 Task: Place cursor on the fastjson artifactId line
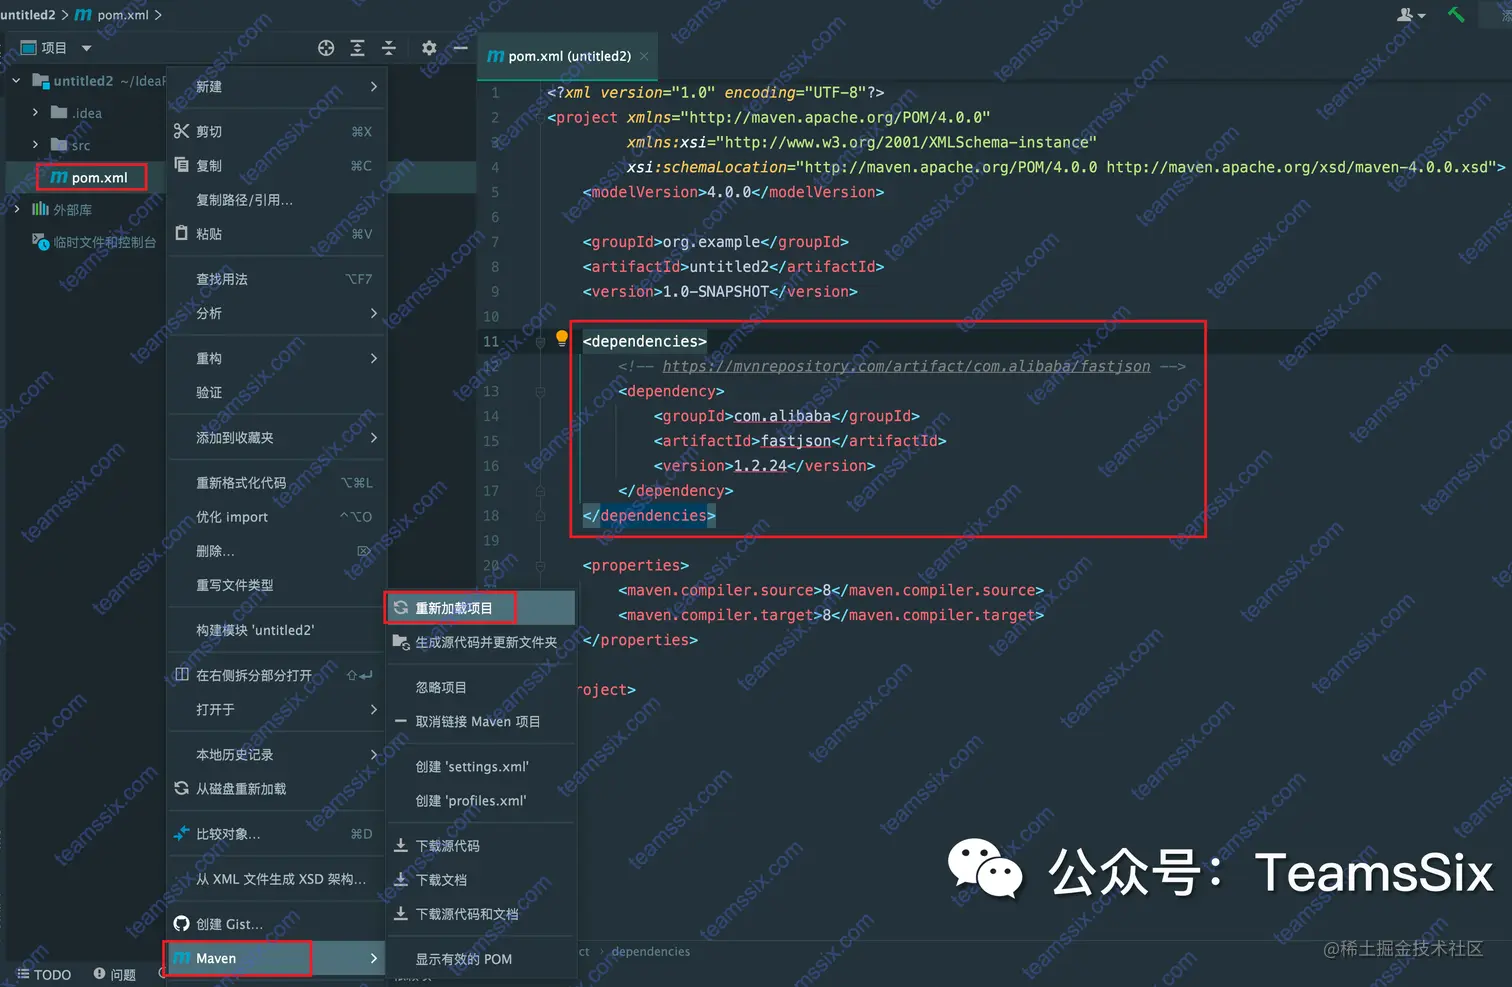pos(799,441)
